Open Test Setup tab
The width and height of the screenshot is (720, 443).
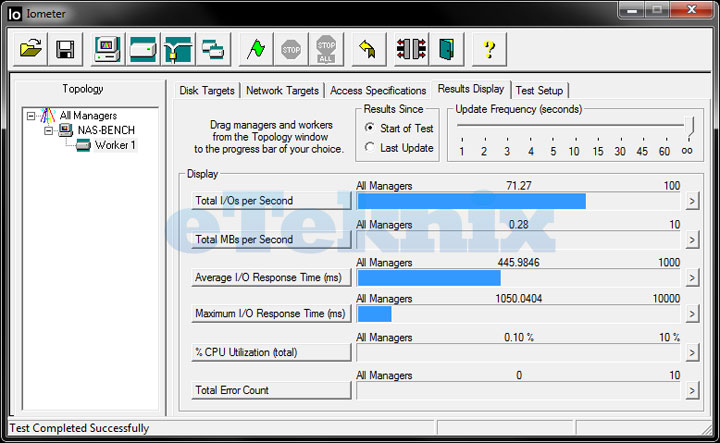pos(539,90)
